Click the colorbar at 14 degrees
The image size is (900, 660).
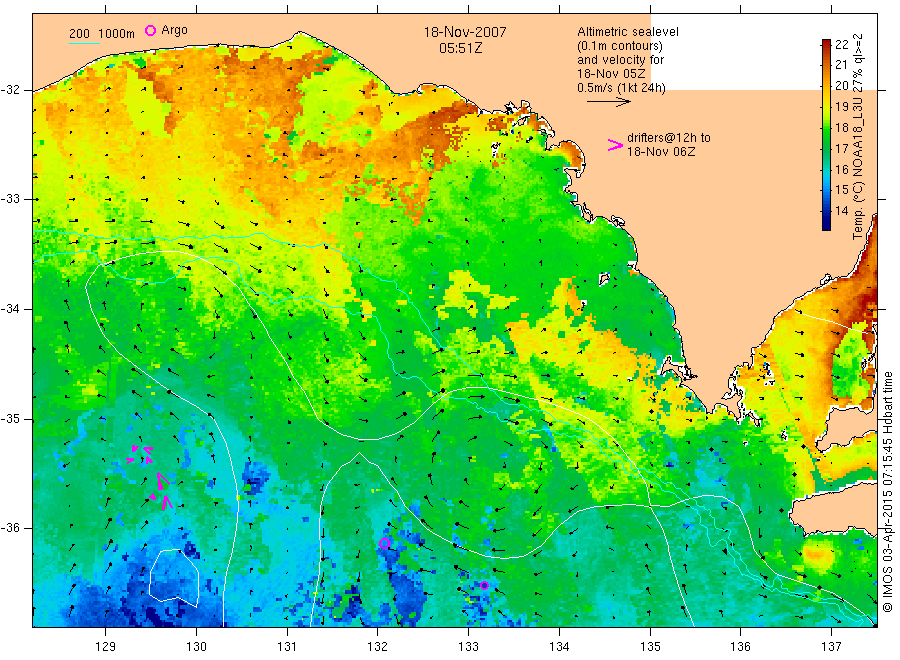tap(827, 211)
